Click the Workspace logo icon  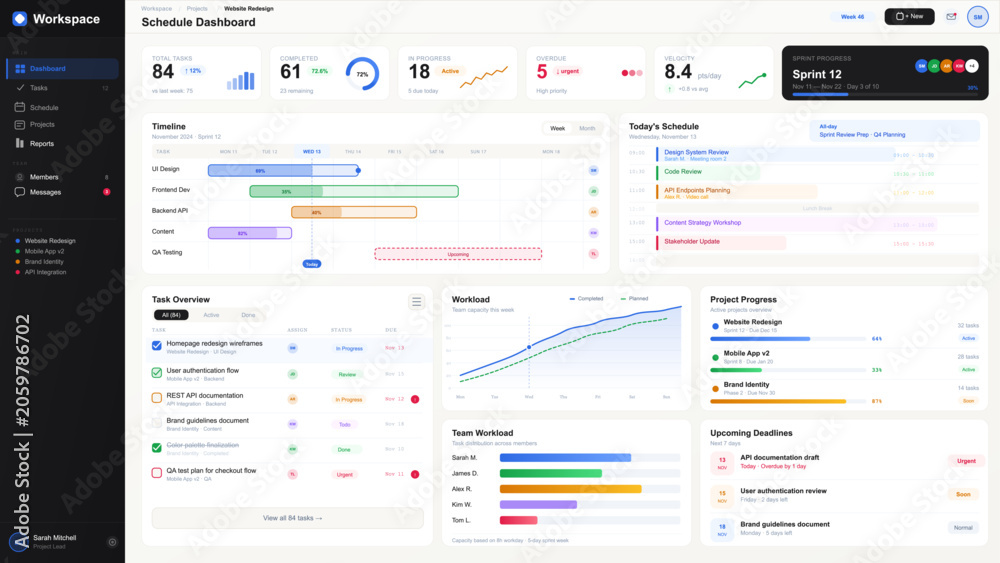[20, 18]
